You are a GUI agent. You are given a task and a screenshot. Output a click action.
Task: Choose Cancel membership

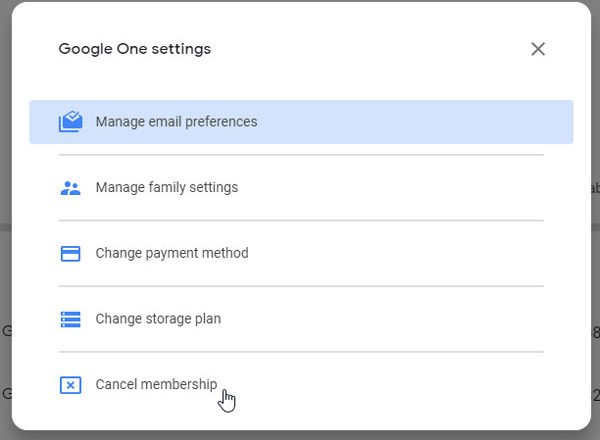click(x=155, y=384)
